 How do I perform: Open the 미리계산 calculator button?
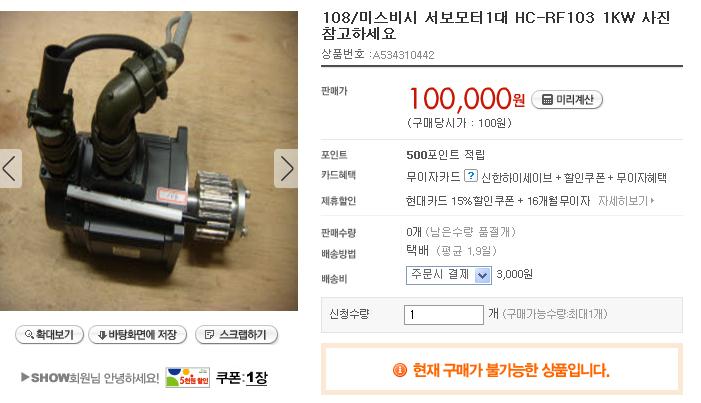[567, 100]
